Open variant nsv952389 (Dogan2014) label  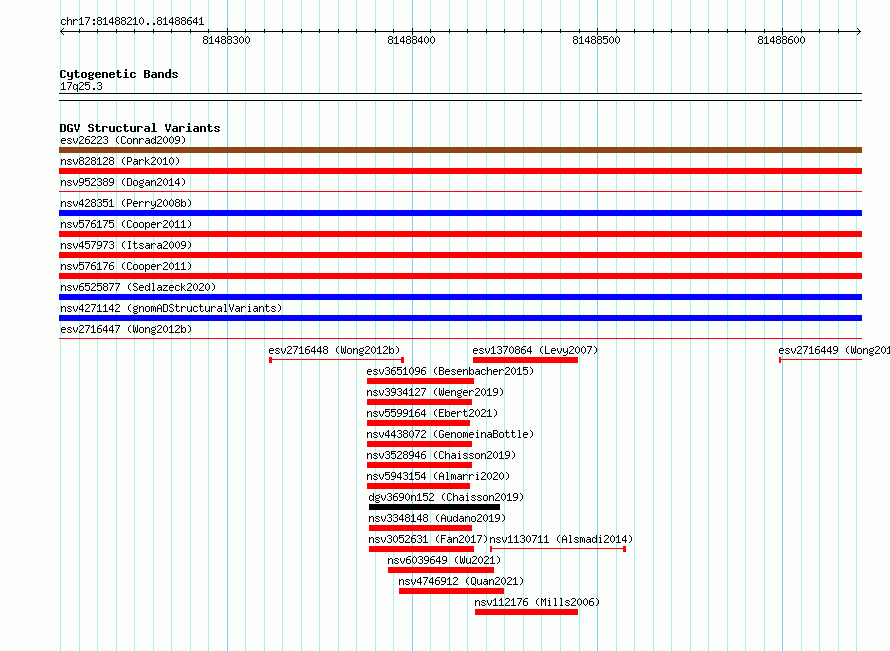123,182
